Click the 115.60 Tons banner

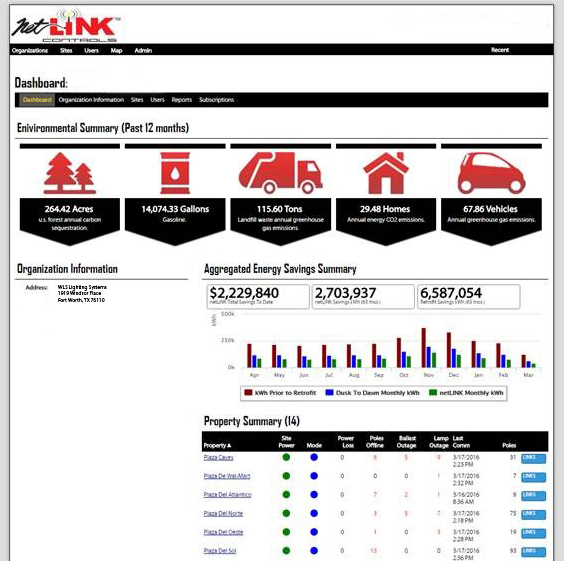pyautogui.click(x=281, y=221)
